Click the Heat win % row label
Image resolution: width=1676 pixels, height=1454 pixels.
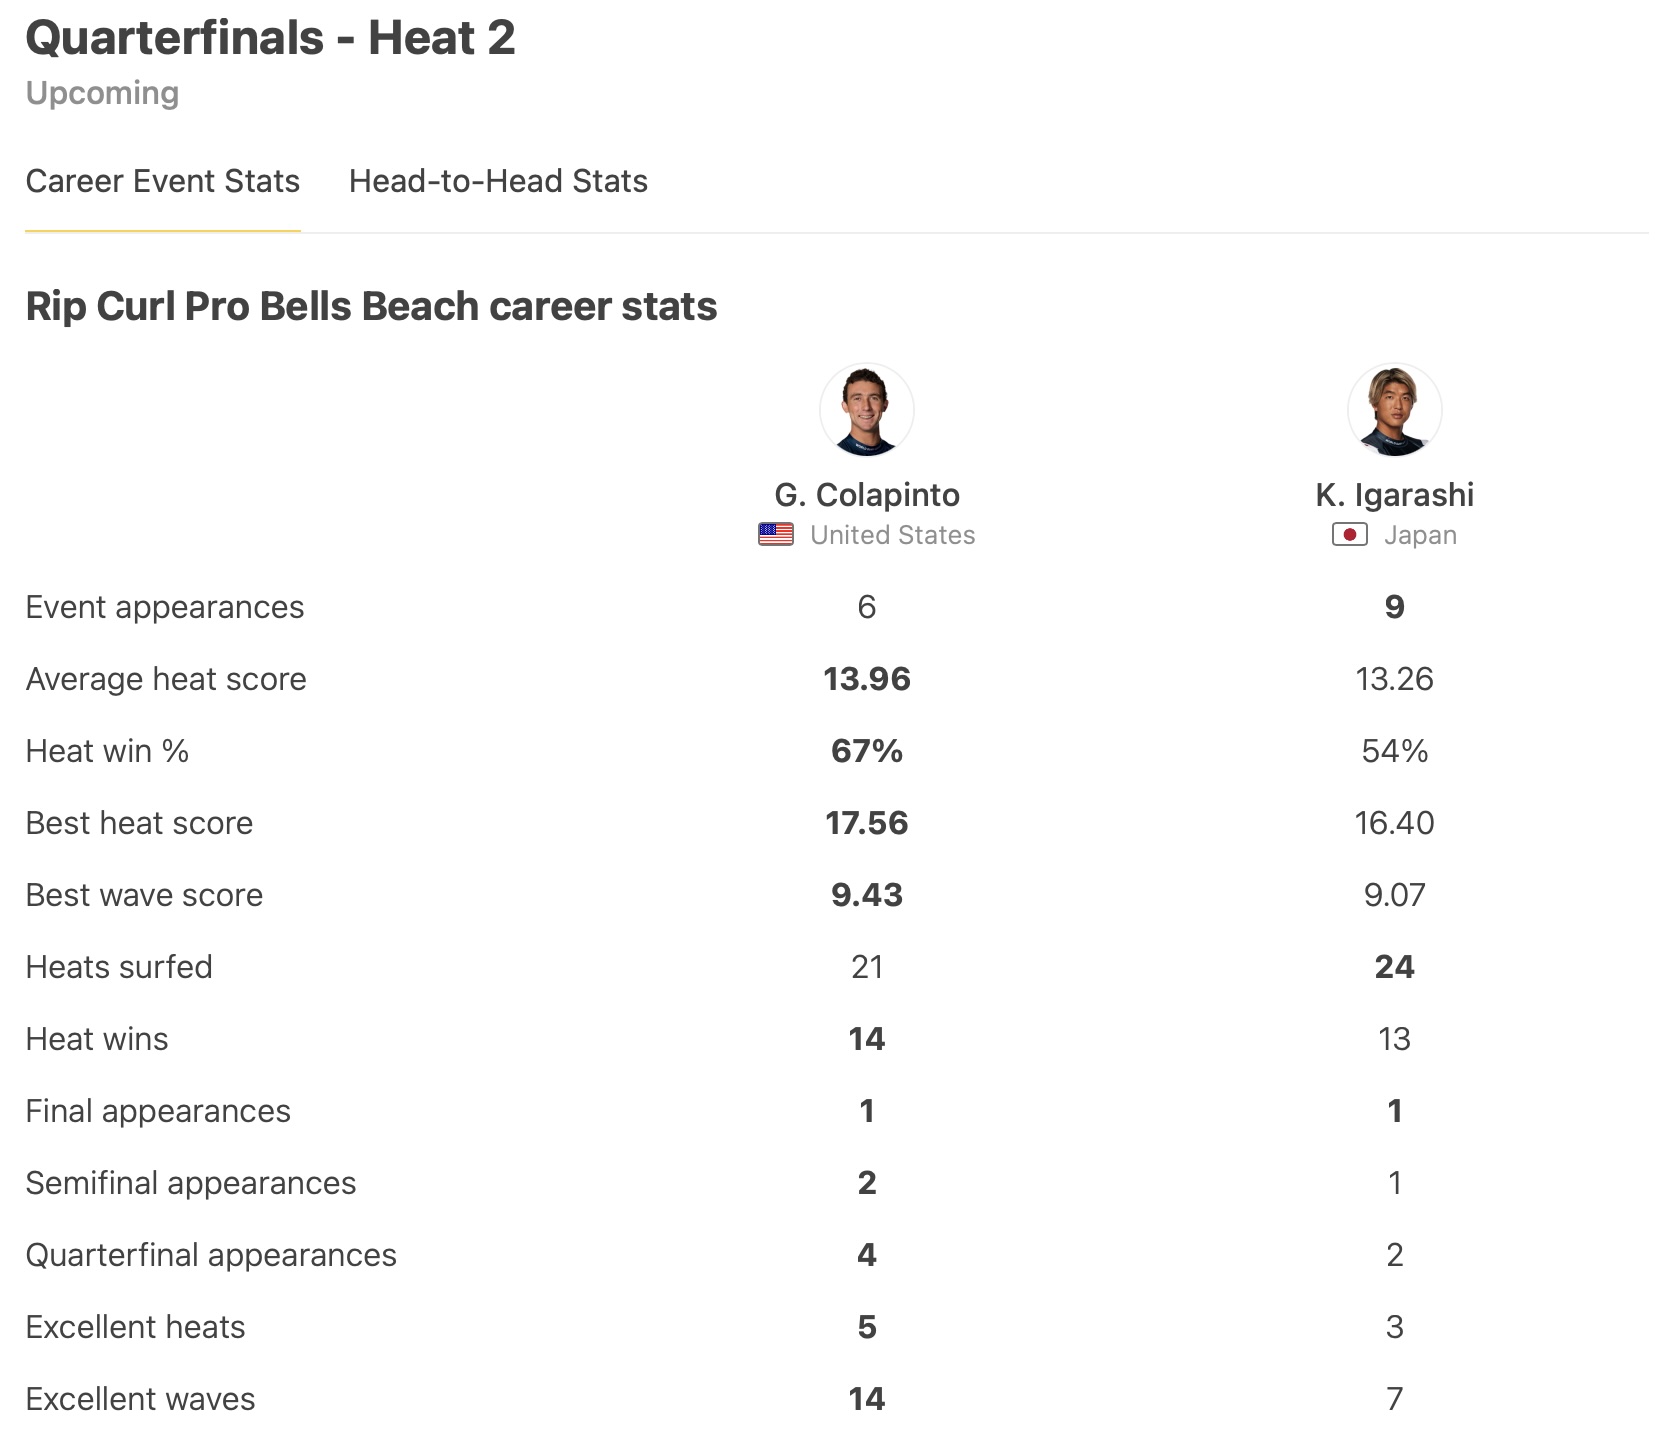click(x=107, y=751)
